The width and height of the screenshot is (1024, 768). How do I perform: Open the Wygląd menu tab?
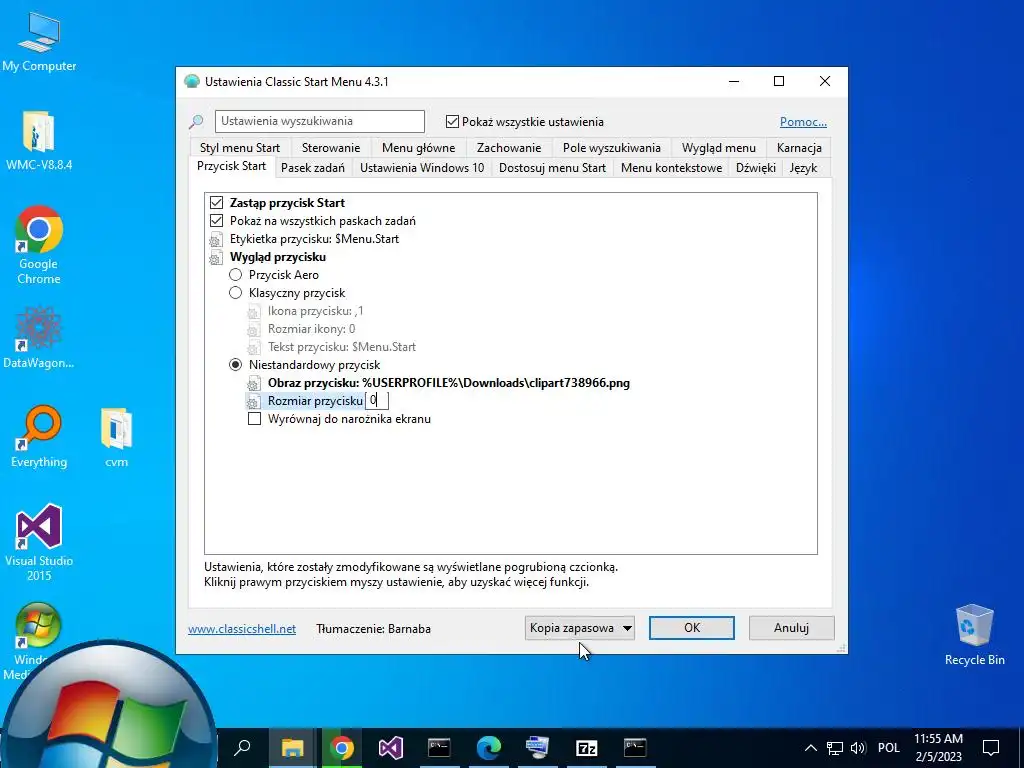(x=718, y=148)
